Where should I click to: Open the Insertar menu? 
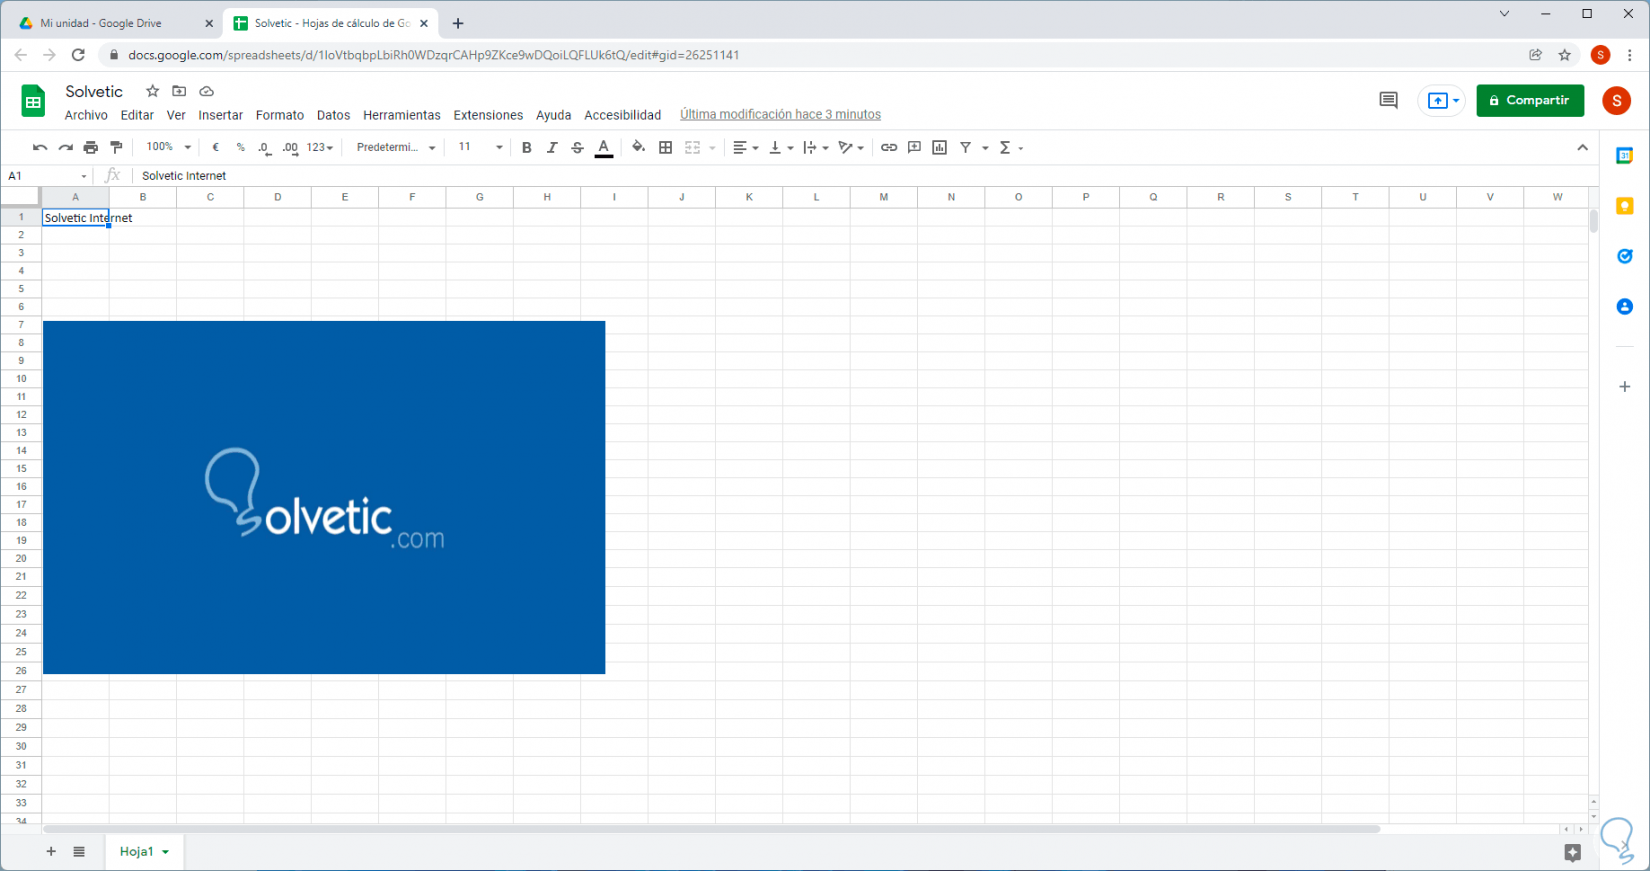[220, 115]
